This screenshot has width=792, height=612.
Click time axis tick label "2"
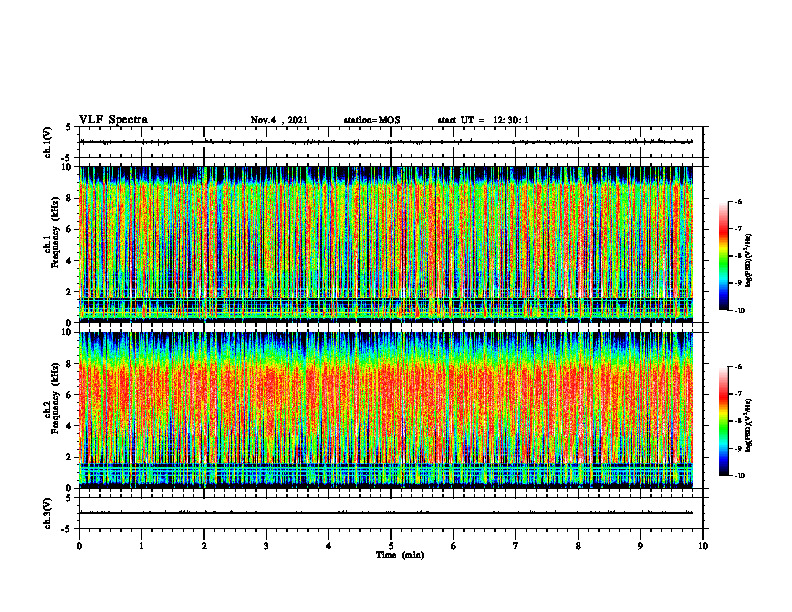(x=204, y=546)
